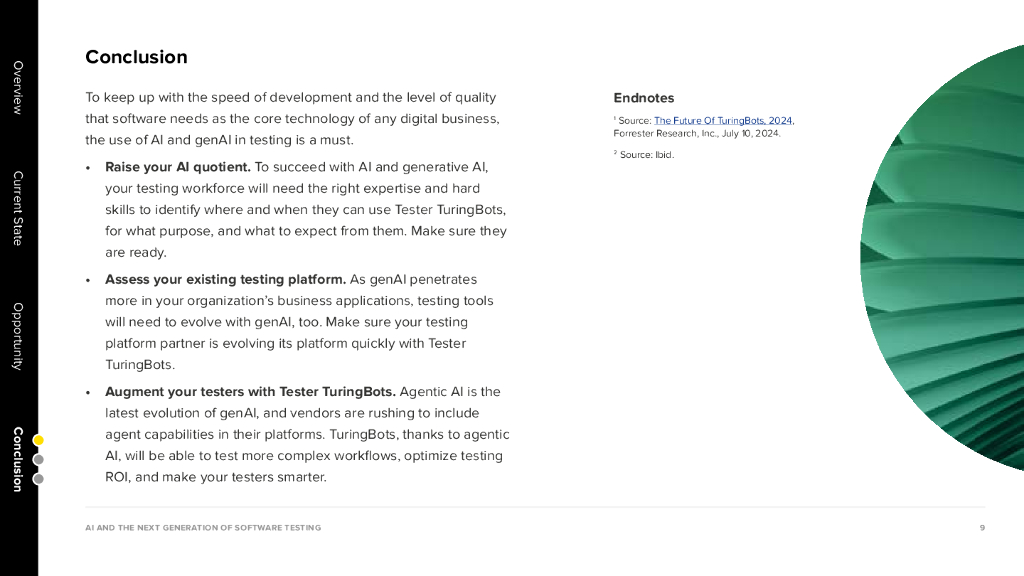
Task: Select the Conclusion sidebar tab
Action: point(17,459)
